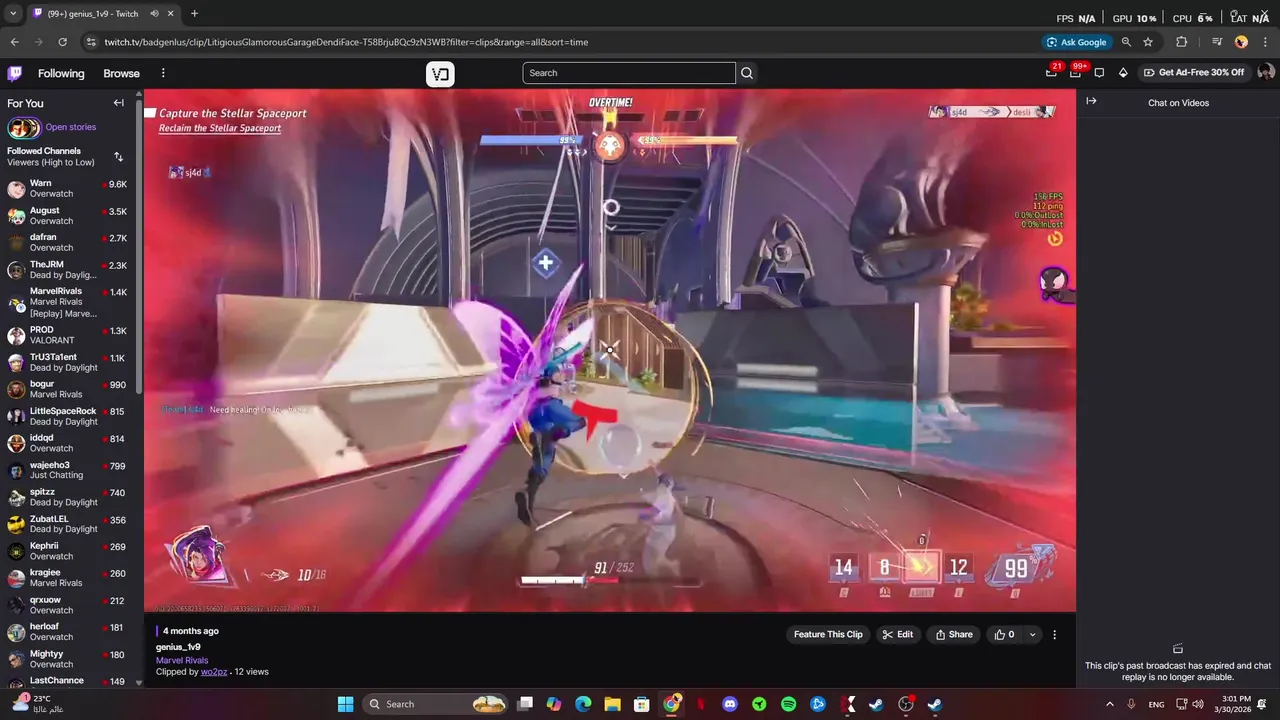Click the Open stories link
1280x720 pixels.
(71, 127)
